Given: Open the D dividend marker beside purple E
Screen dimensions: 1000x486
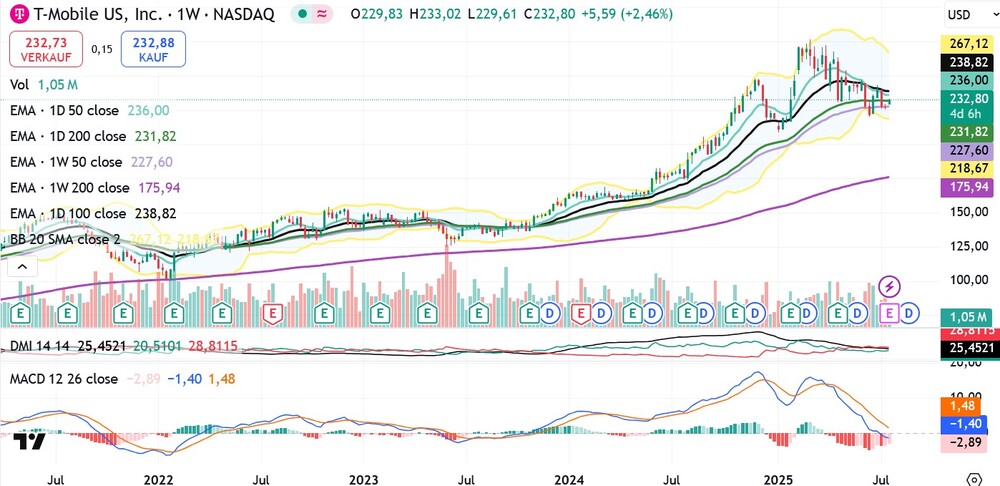Looking at the screenshot, I should tap(909, 313).
